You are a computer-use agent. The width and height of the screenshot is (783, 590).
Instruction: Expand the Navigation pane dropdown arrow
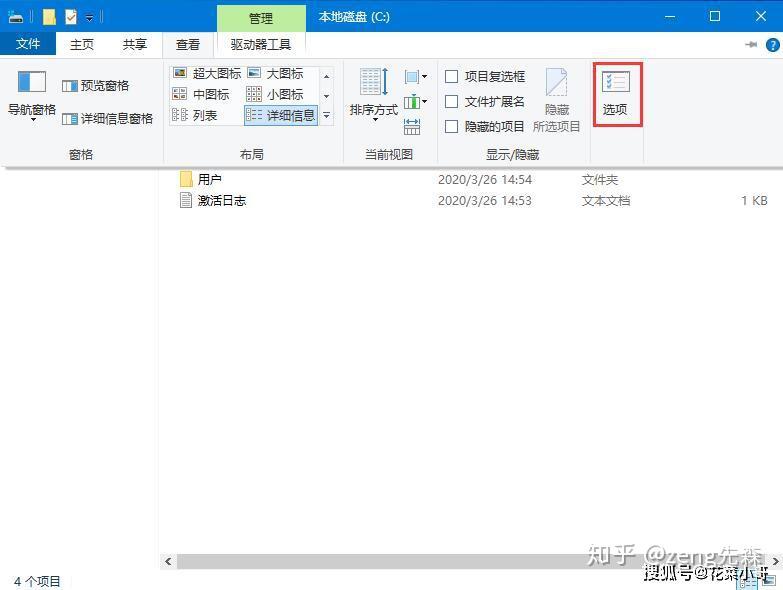tap(33, 120)
